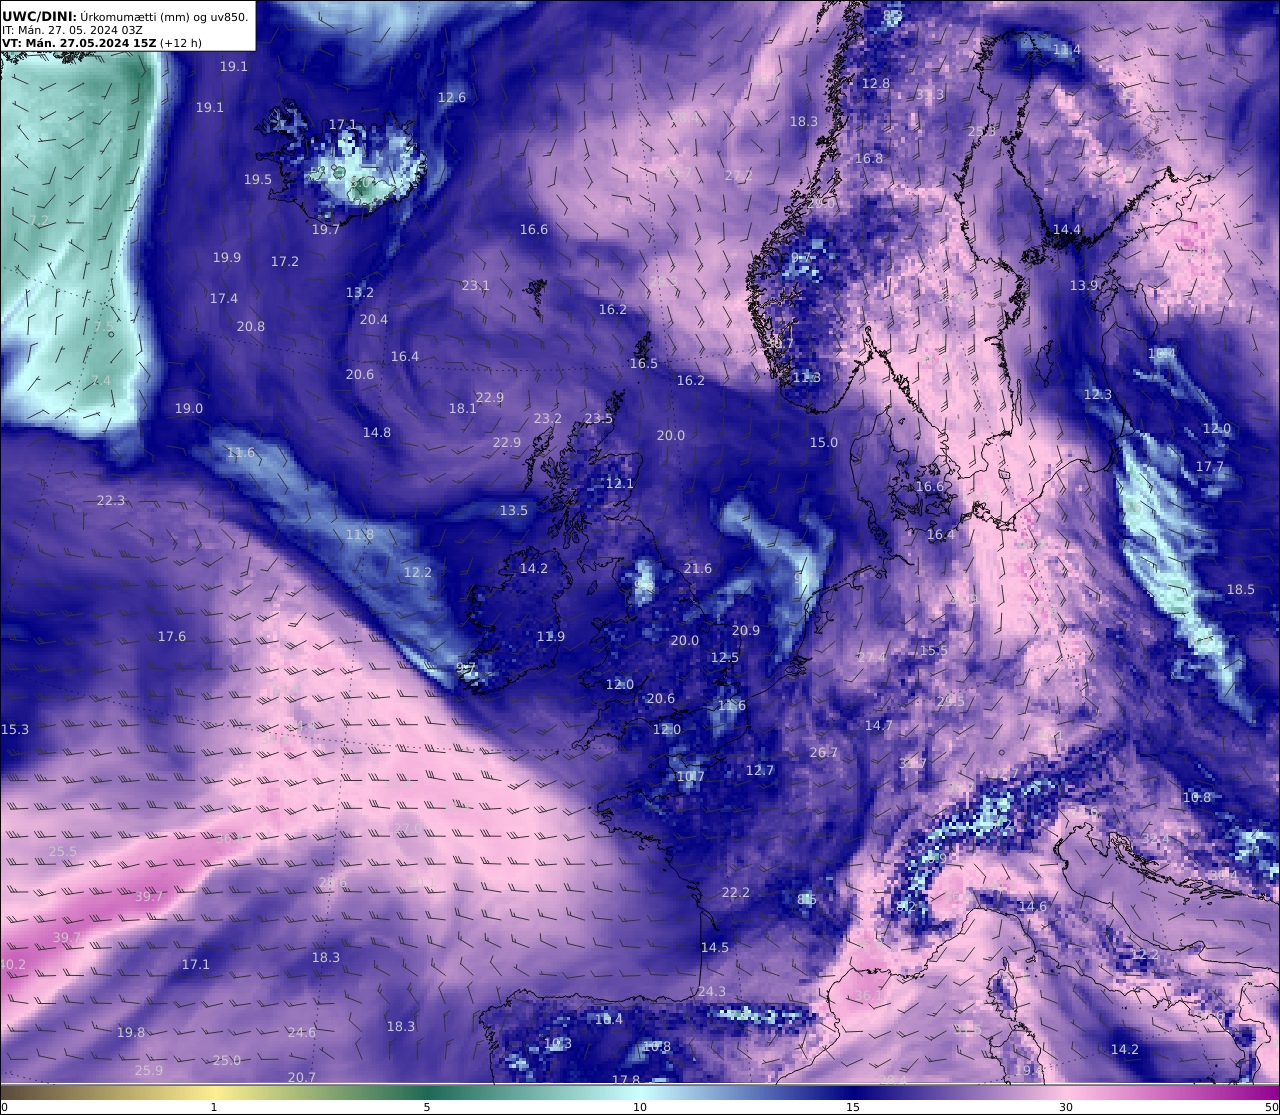Click the 19.9 value on the map
1280x1115 pixels.
pyautogui.click(x=227, y=257)
